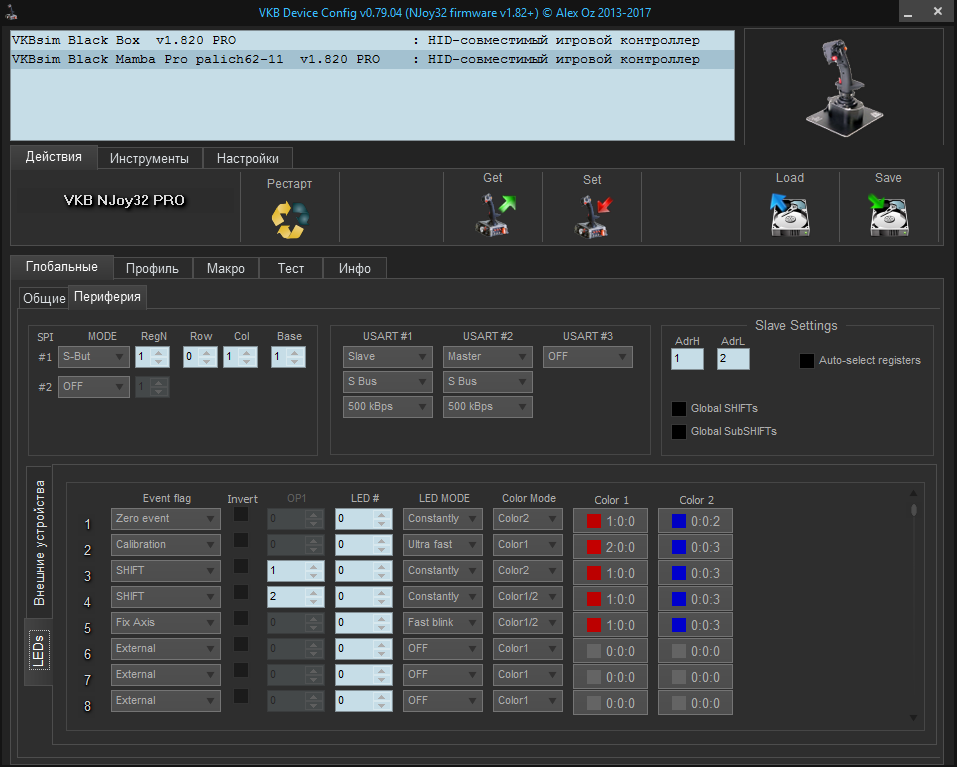Click the AdrL input field
Screen dimensions: 957x767
click(x=733, y=359)
